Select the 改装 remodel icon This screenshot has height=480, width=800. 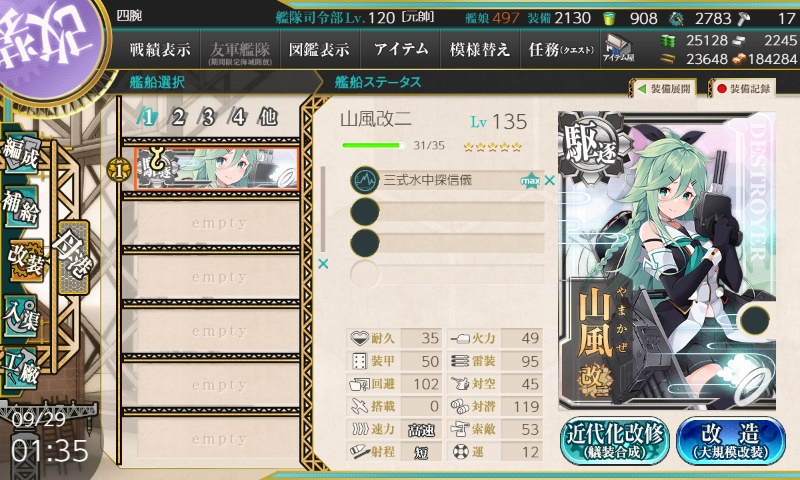pyautogui.click(x=25, y=261)
